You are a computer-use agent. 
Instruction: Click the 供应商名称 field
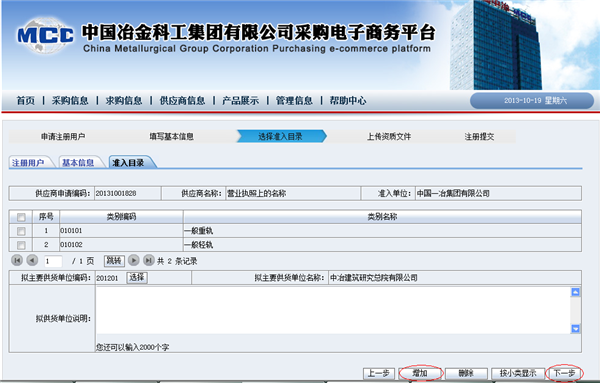click(x=292, y=193)
